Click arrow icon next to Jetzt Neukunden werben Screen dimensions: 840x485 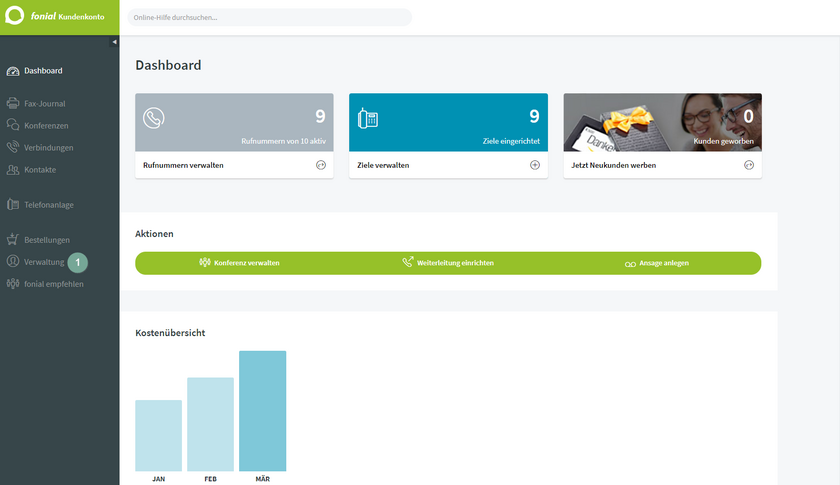pyautogui.click(x=749, y=165)
